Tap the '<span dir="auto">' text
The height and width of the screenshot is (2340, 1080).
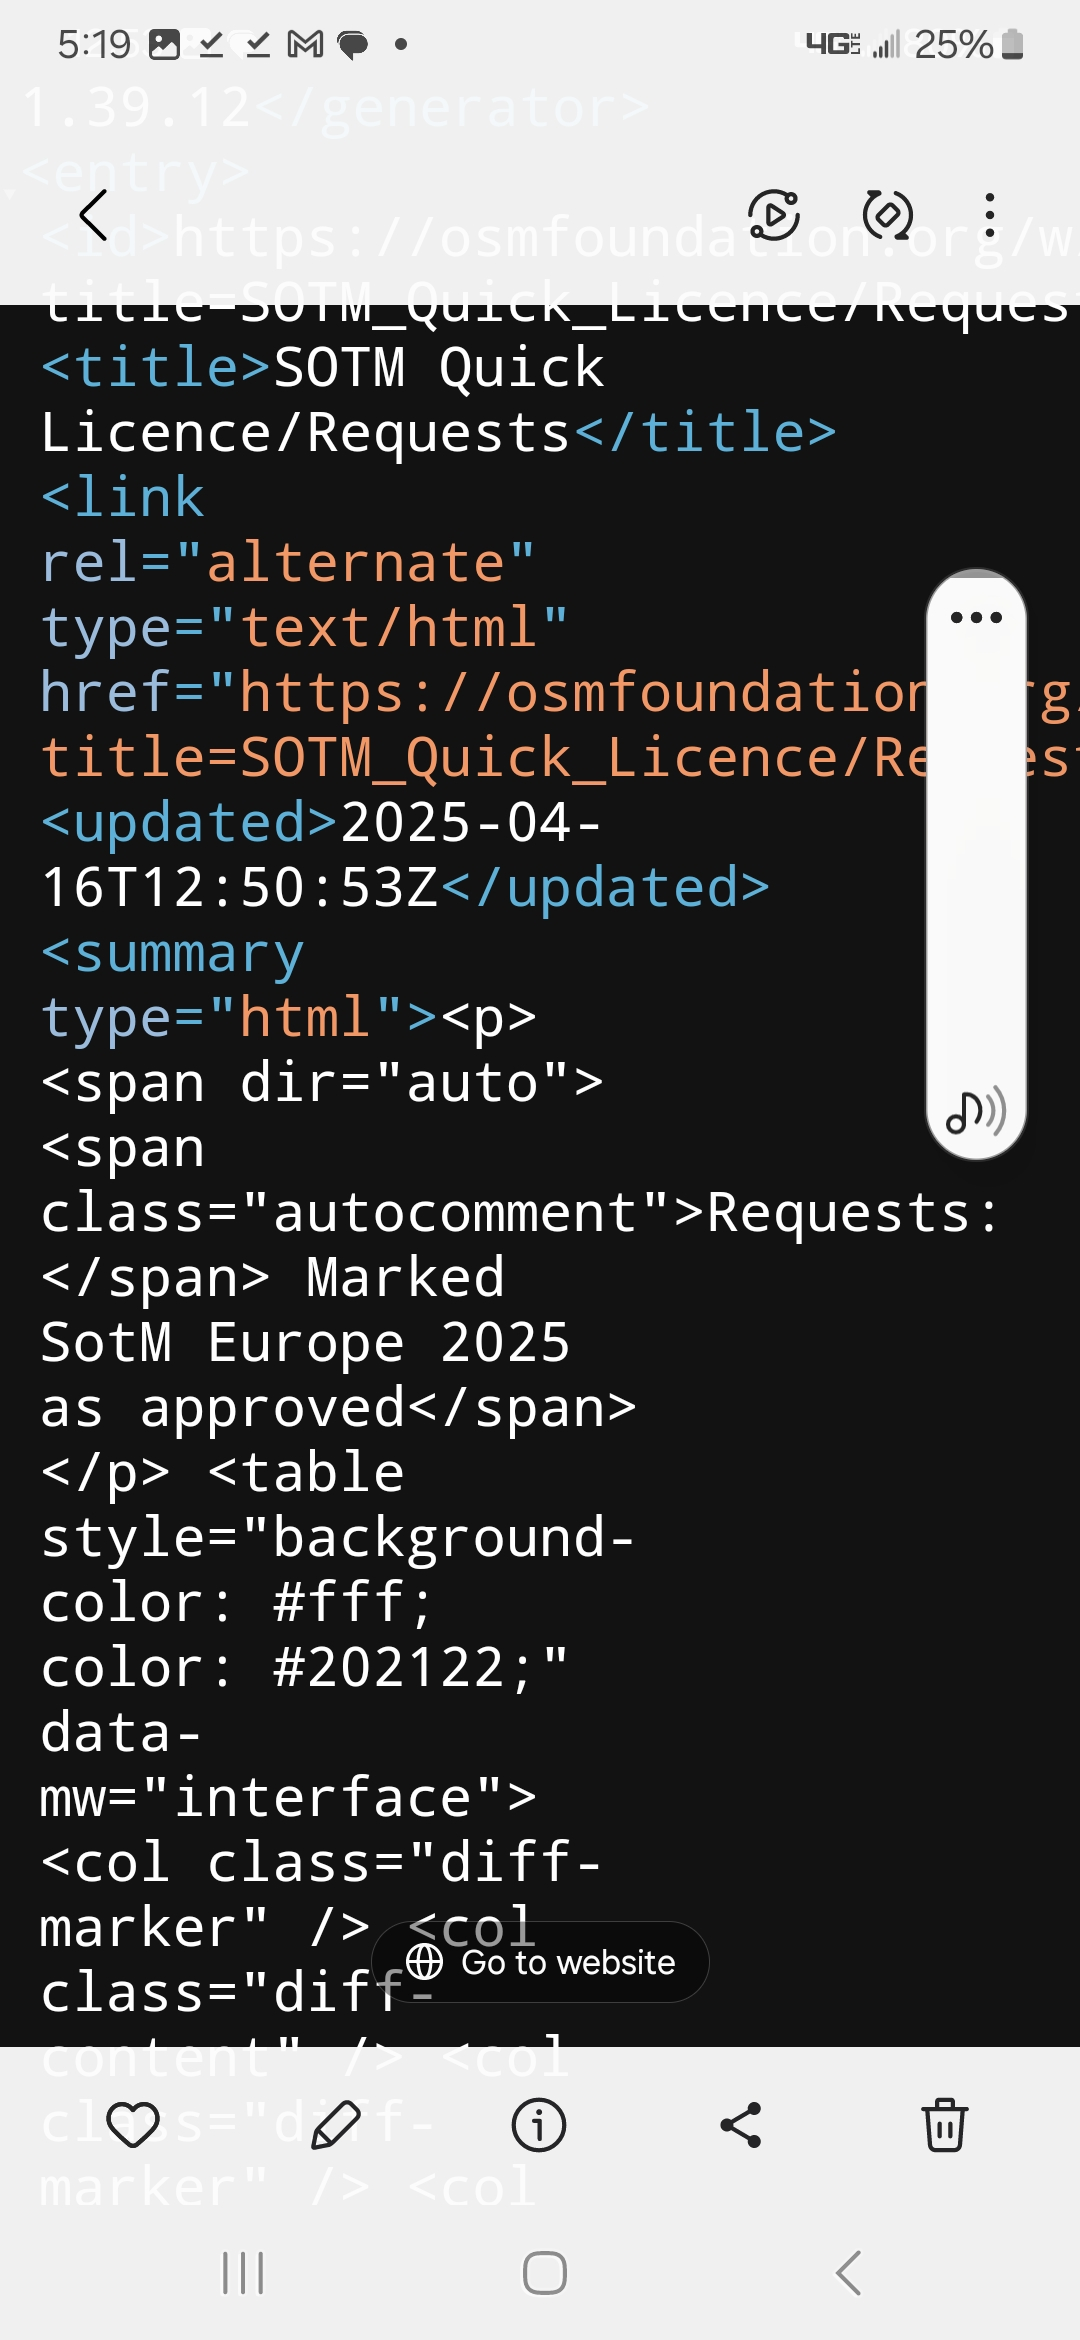322,1082
